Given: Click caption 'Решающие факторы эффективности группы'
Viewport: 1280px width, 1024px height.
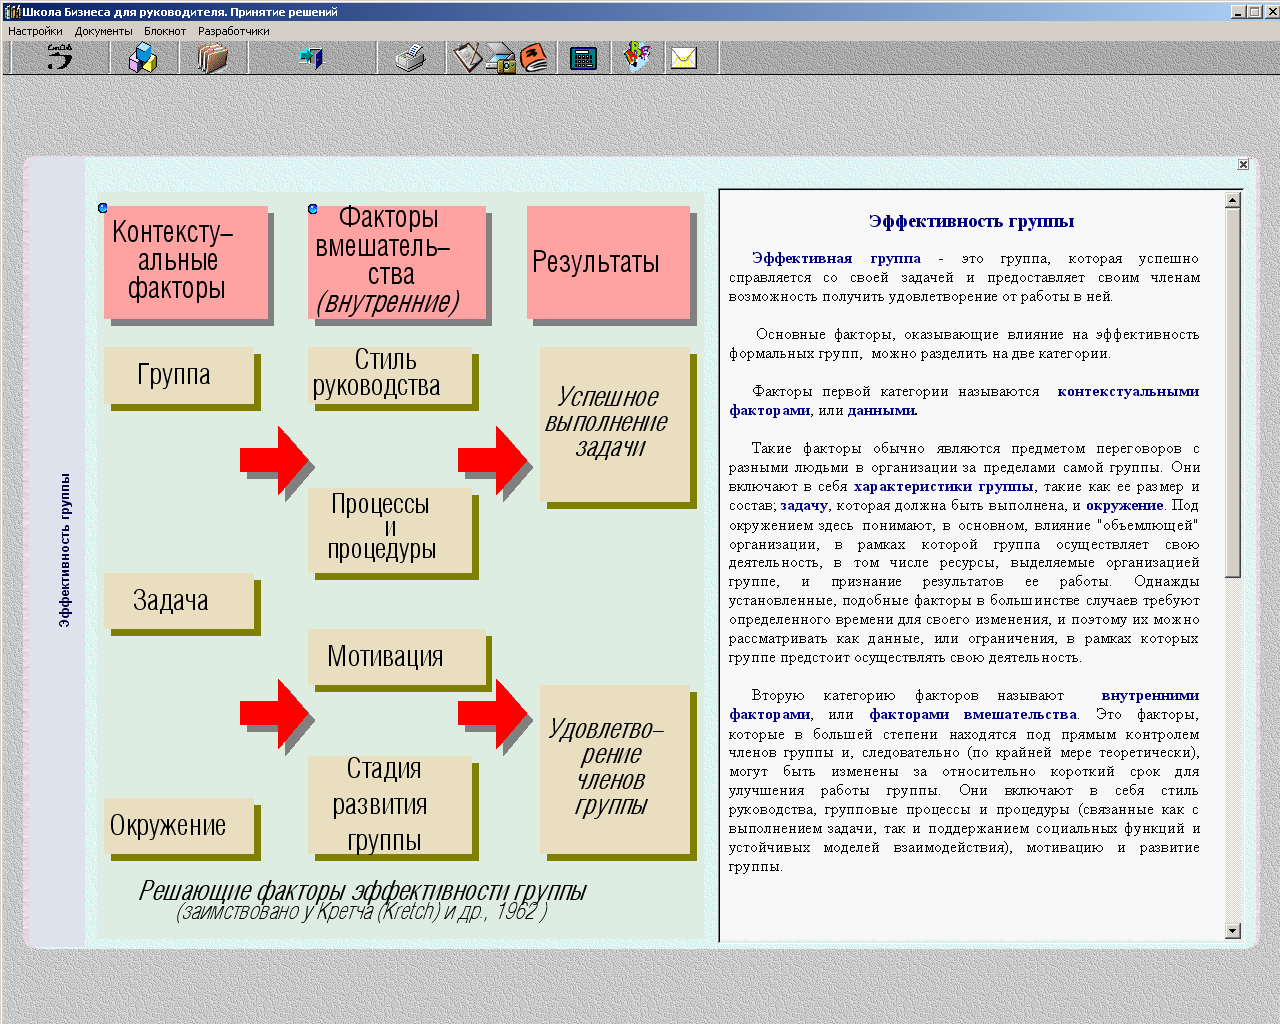Looking at the screenshot, I should [362, 890].
